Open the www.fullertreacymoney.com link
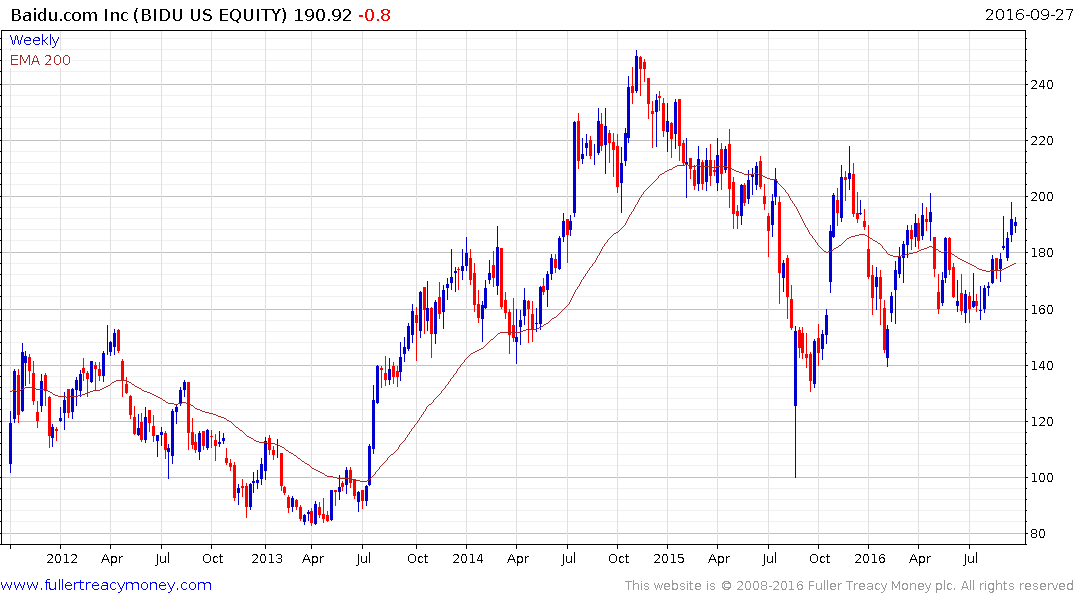 pyautogui.click(x=106, y=585)
